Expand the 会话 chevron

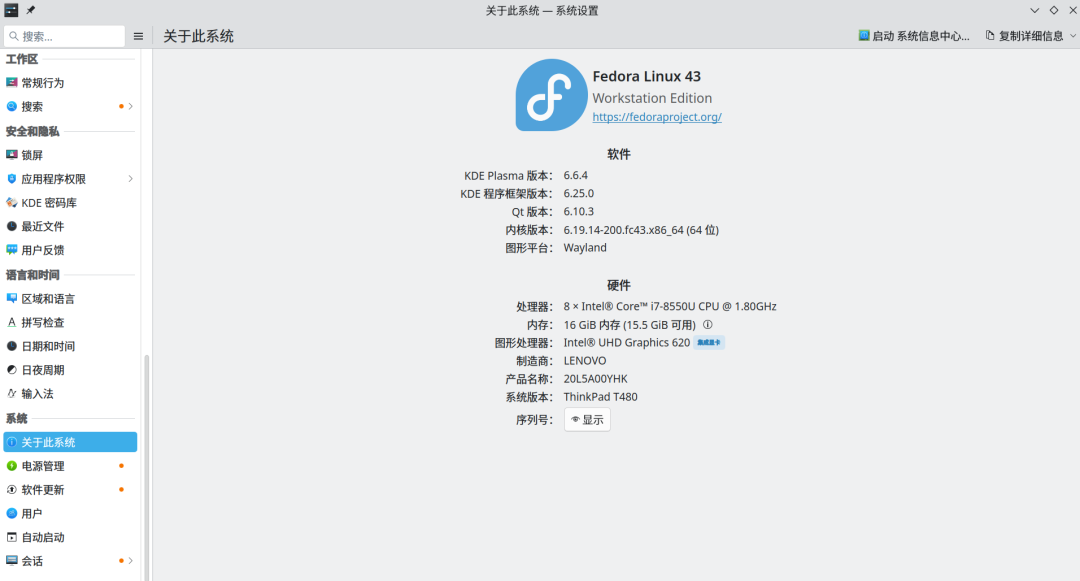(x=130, y=560)
